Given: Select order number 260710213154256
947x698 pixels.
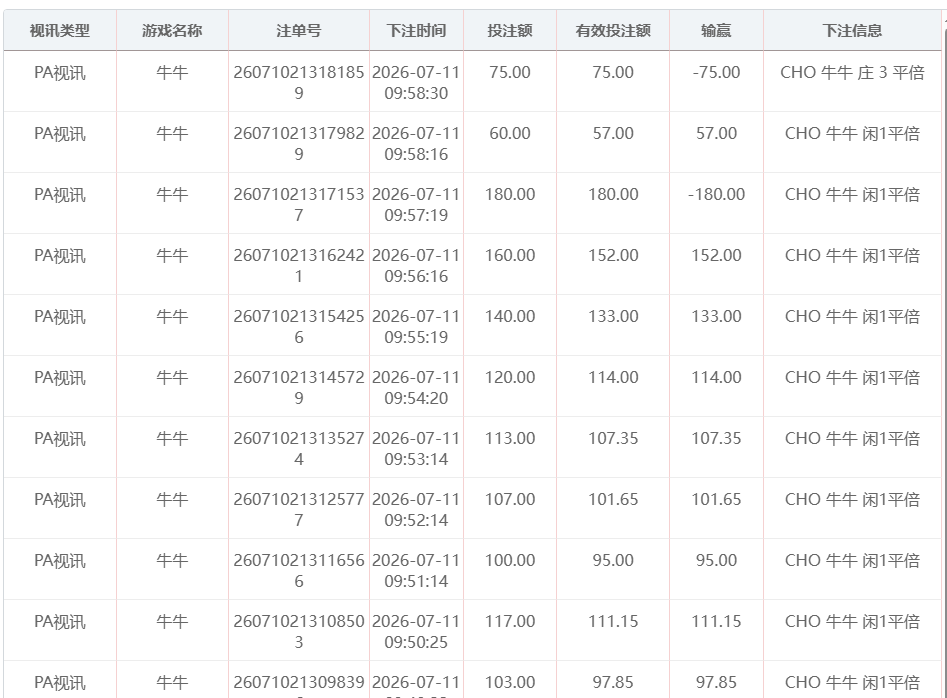Looking at the screenshot, I should tap(298, 327).
